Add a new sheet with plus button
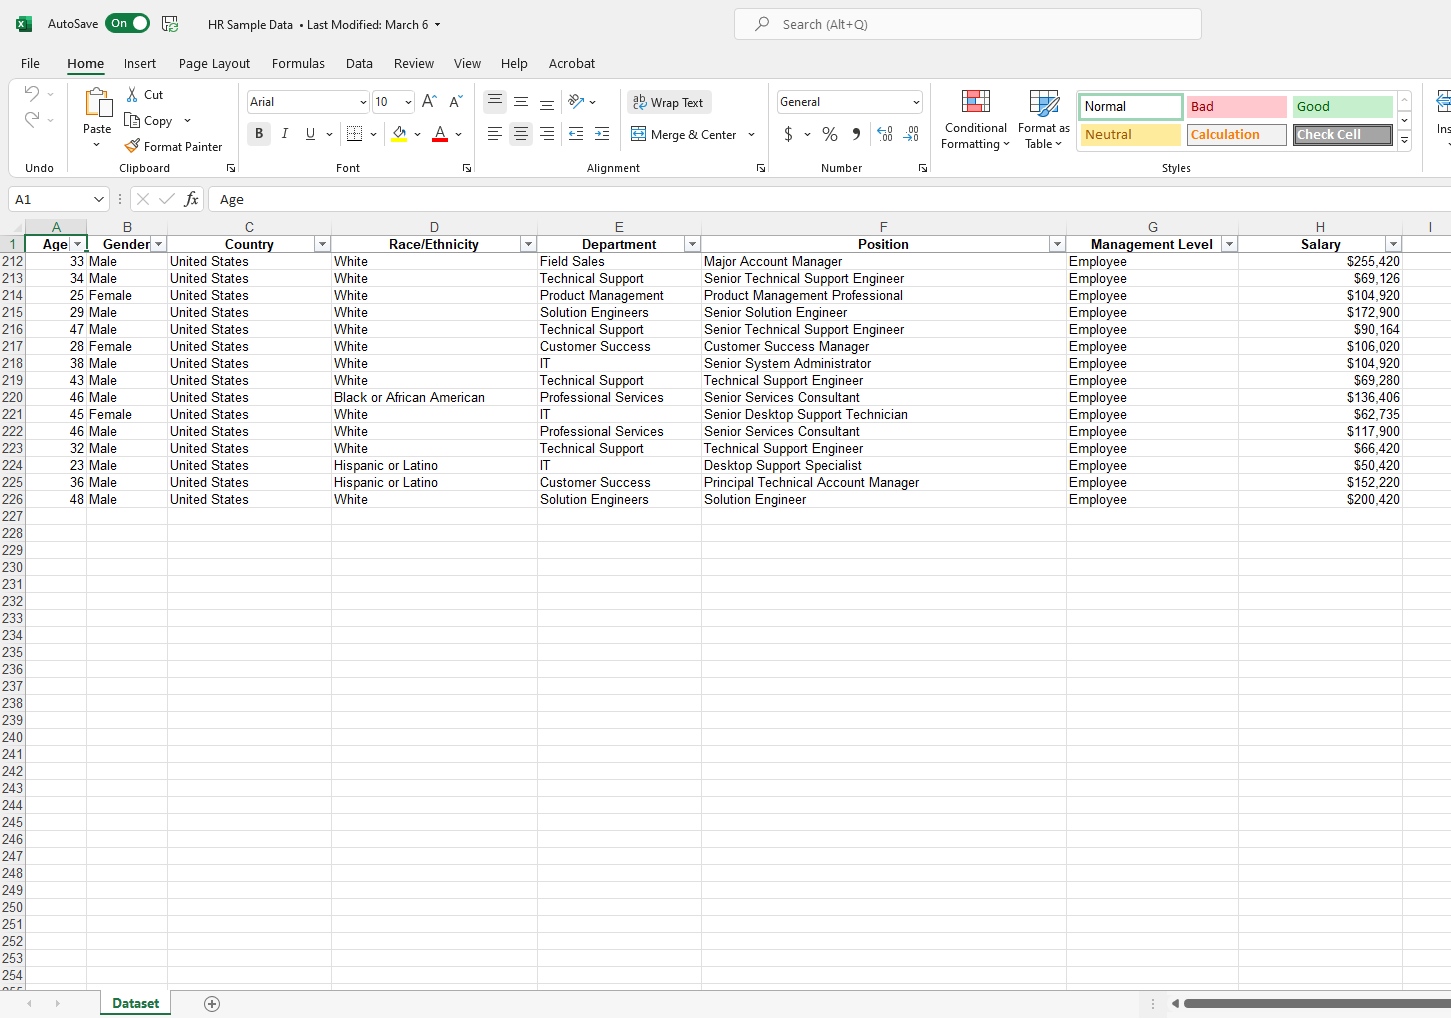Viewport: 1451px width, 1019px height. [211, 1003]
